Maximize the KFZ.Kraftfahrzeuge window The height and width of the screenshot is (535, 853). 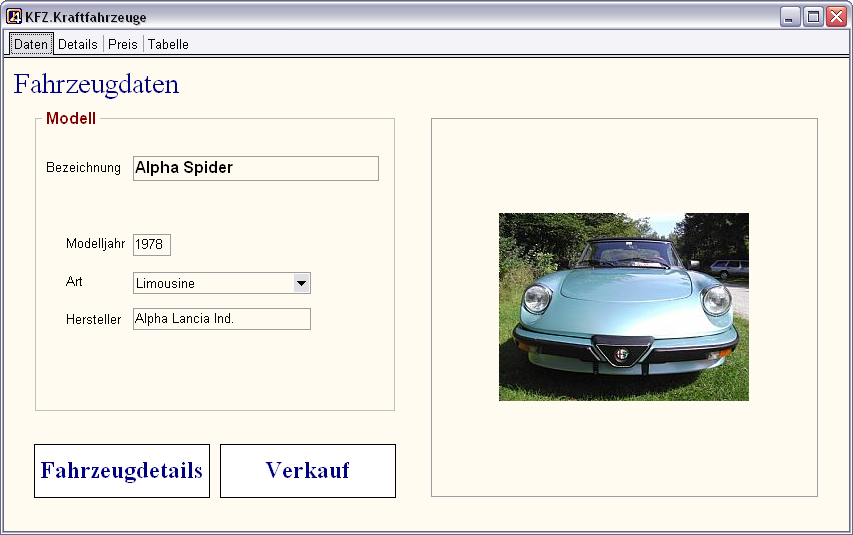click(813, 17)
